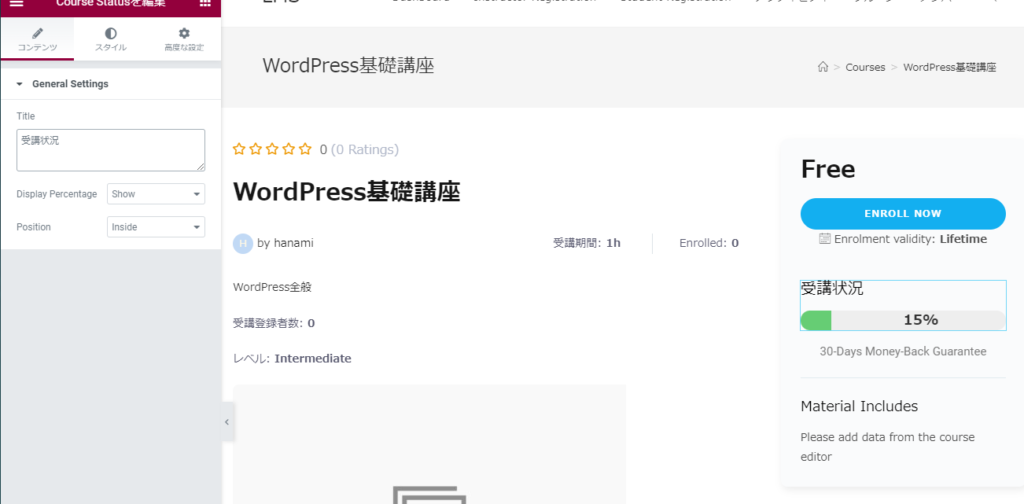Collapse the editor panel with side arrow
Image resolution: width=1024 pixels, height=504 pixels.
[x=227, y=422]
